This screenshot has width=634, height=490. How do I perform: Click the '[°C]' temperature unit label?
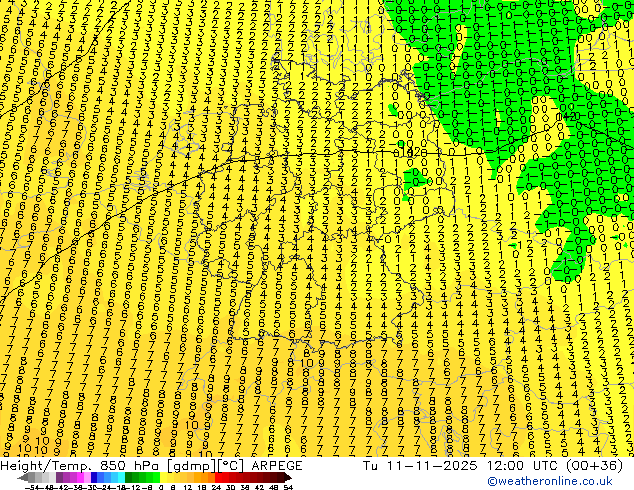(x=232, y=466)
